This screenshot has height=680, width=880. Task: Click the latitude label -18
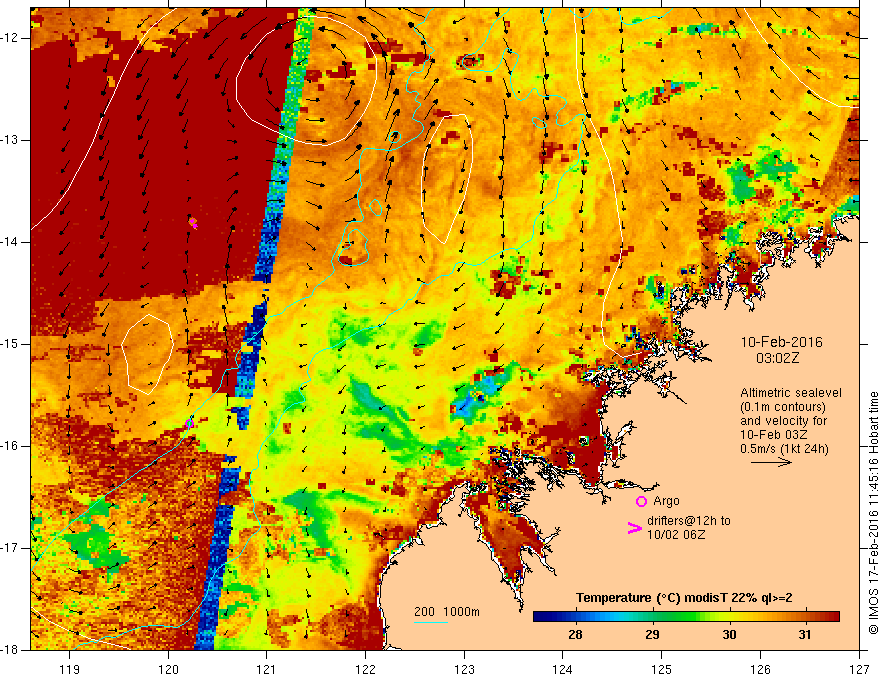(10, 650)
